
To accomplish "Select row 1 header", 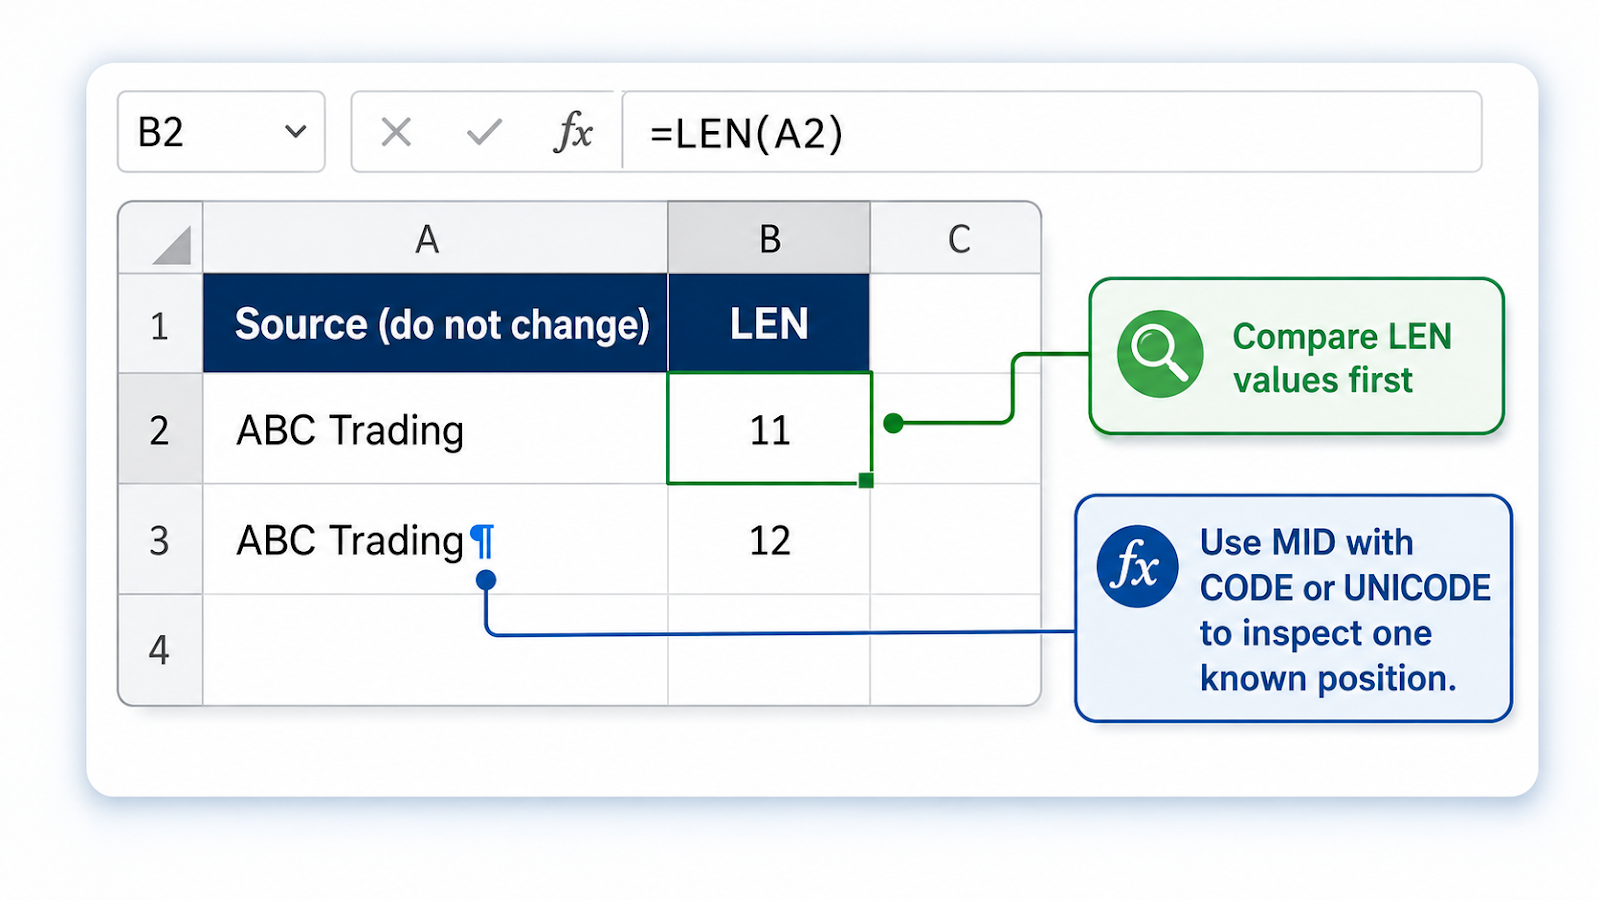I will (161, 324).
